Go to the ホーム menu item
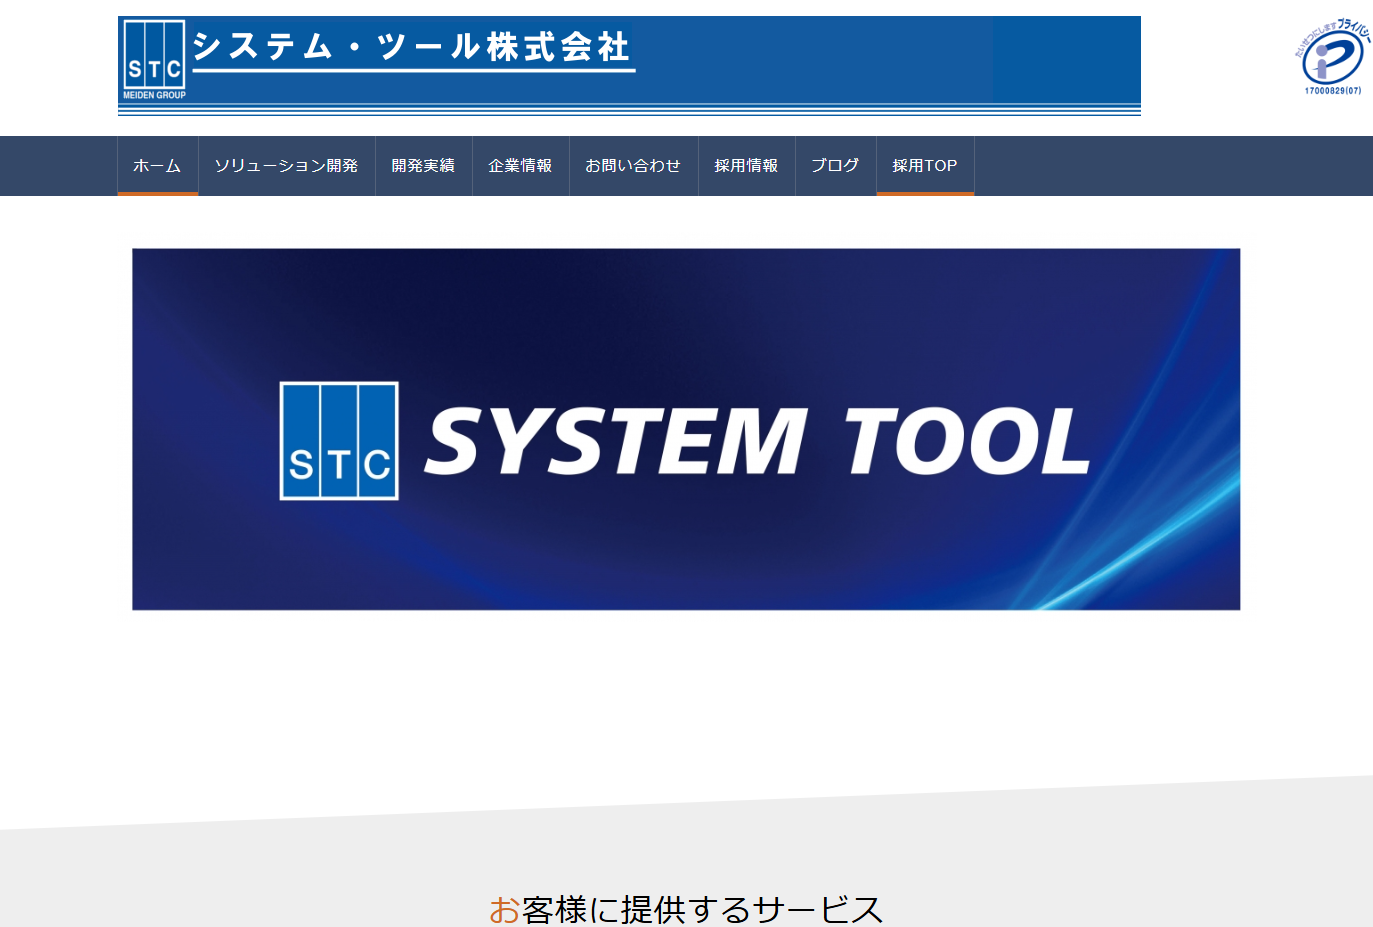The width and height of the screenshot is (1373, 927). pyautogui.click(x=158, y=166)
